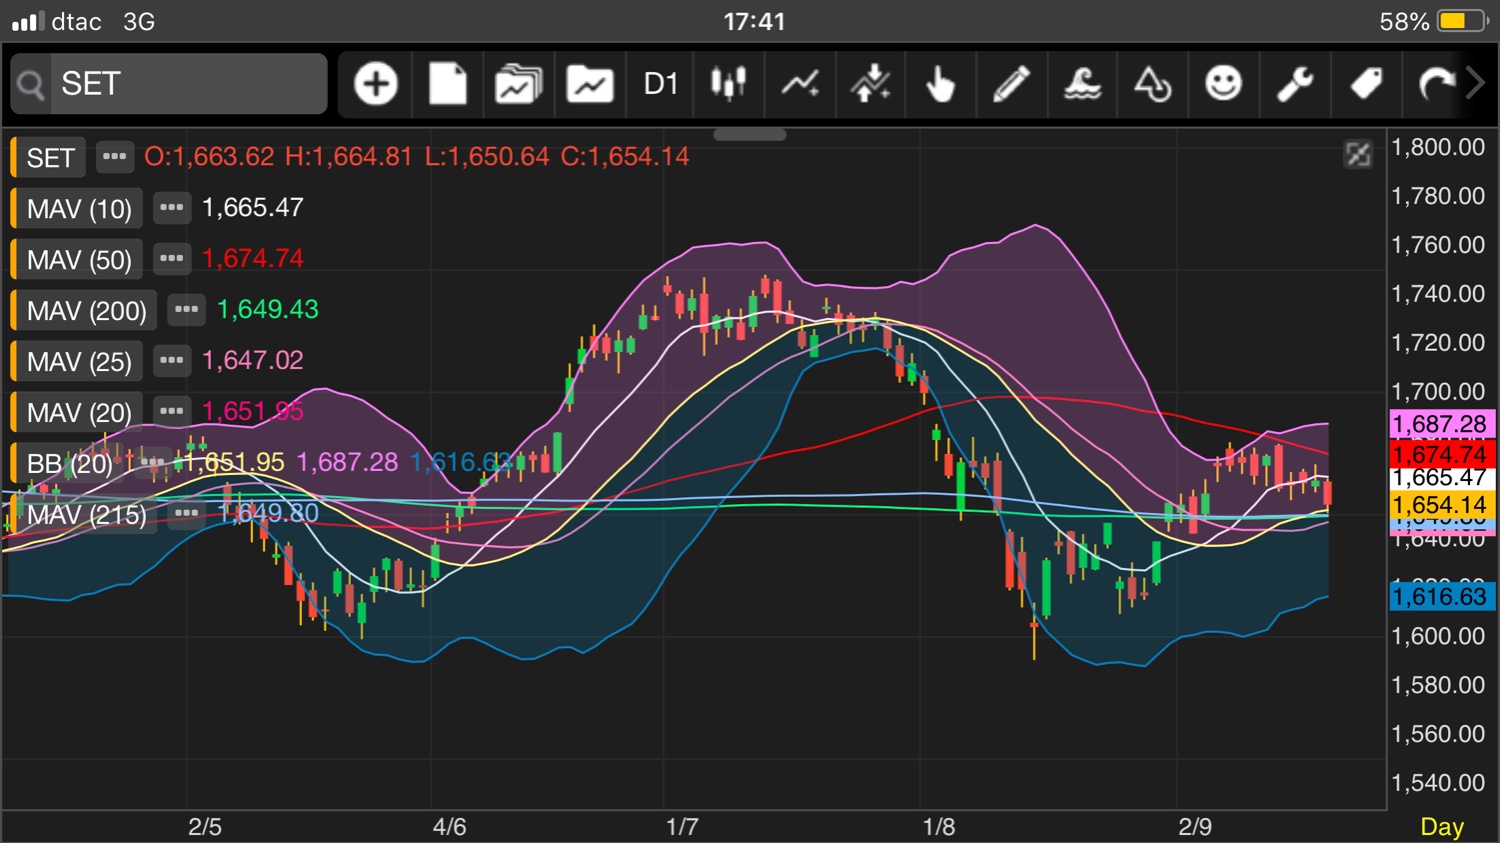
Task: Click the gray drag handle above chart
Action: 750,134
